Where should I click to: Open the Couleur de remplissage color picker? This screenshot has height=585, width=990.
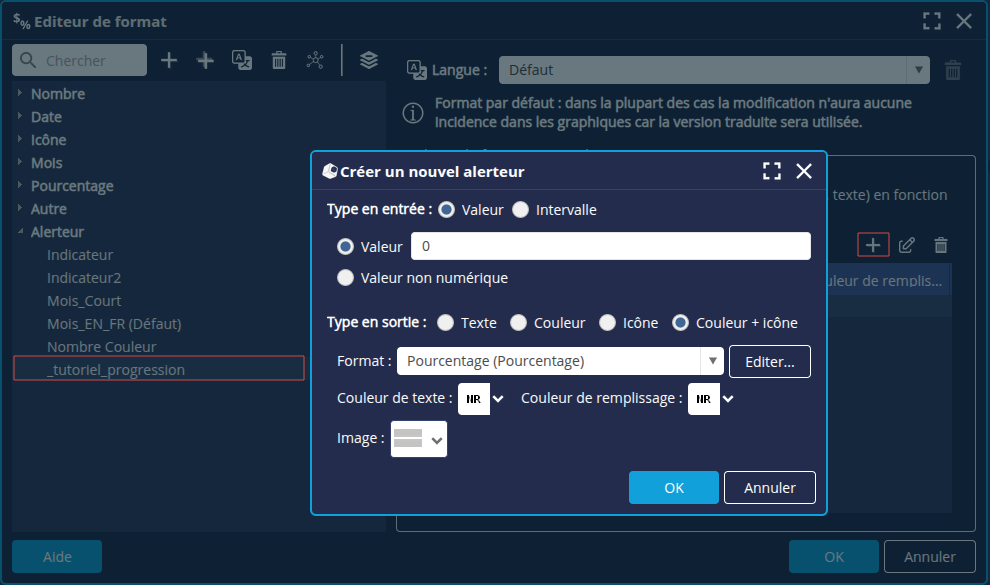[711, 398]
